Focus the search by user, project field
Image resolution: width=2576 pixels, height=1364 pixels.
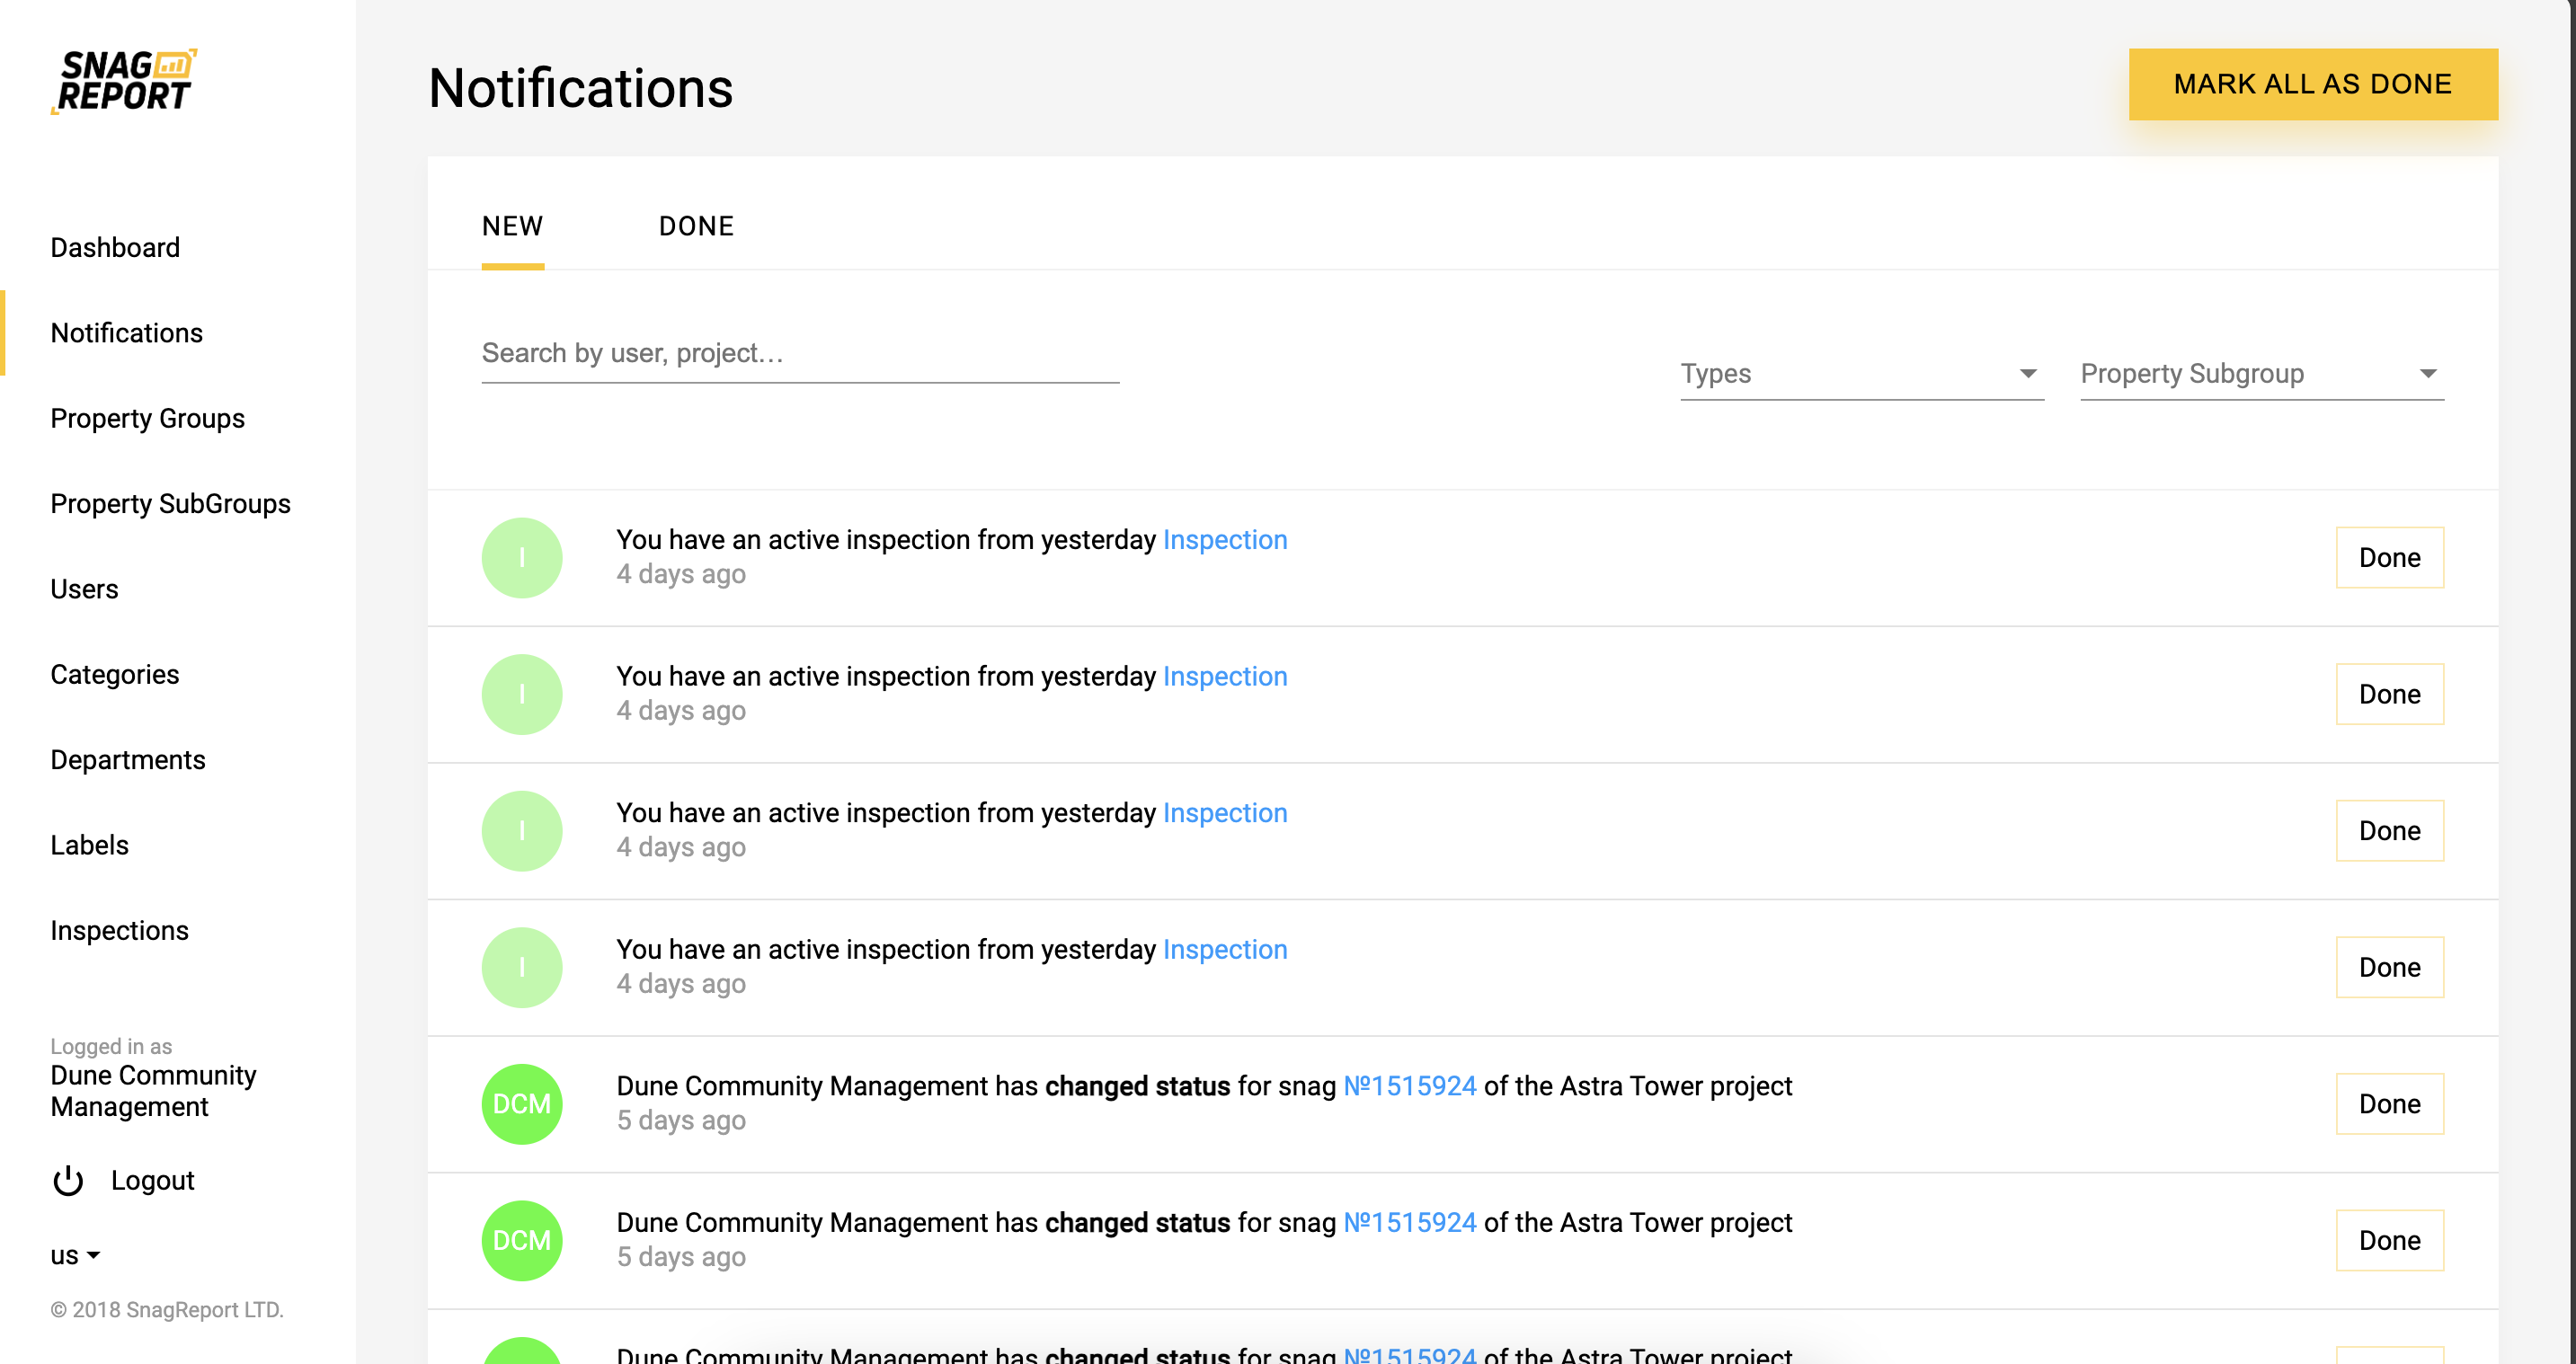(799, 354)
